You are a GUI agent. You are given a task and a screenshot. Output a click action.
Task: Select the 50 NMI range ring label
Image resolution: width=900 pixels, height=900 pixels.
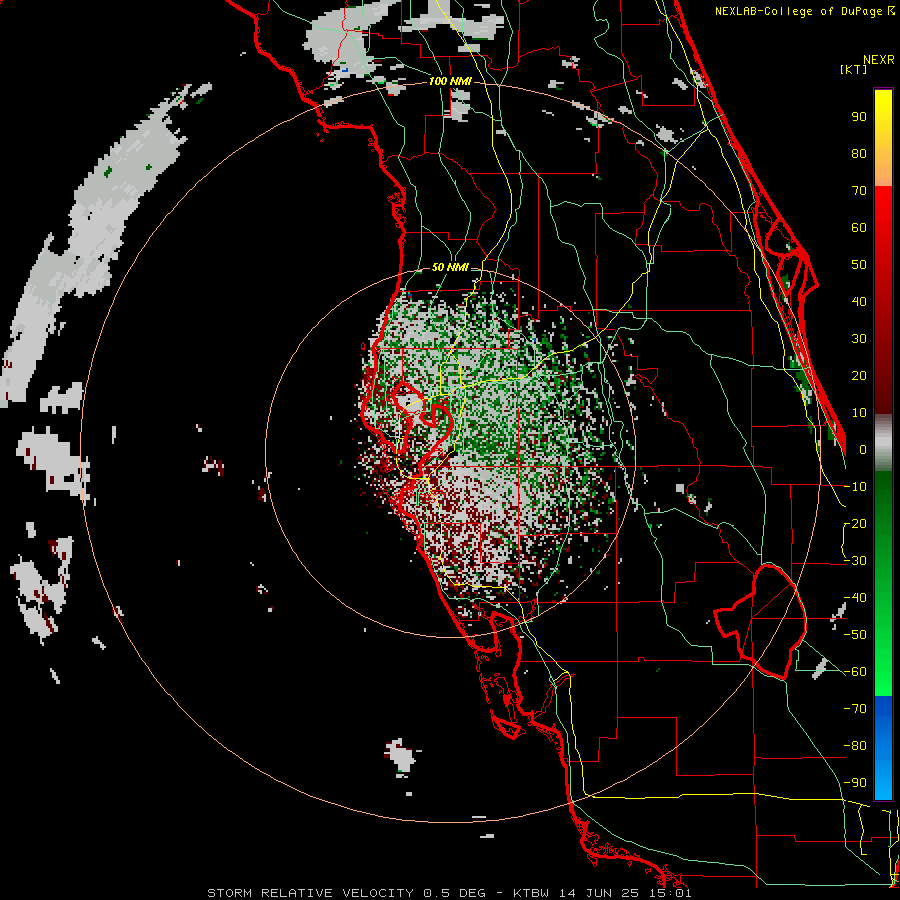(450, 267)
